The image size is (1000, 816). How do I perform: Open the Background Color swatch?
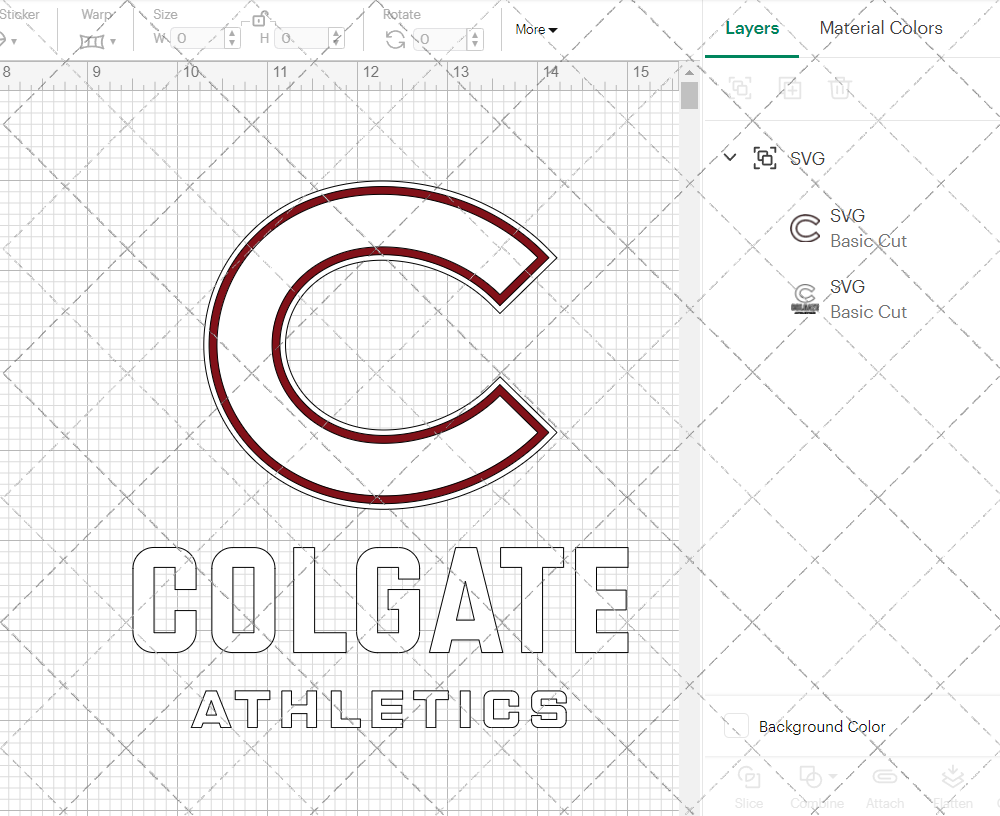736,726
